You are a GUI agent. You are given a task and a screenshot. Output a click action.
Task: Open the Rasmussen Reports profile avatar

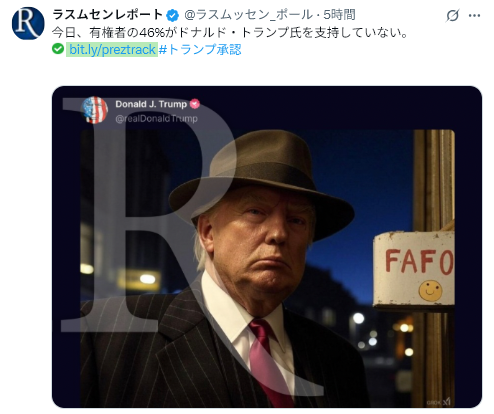(28, 23)
